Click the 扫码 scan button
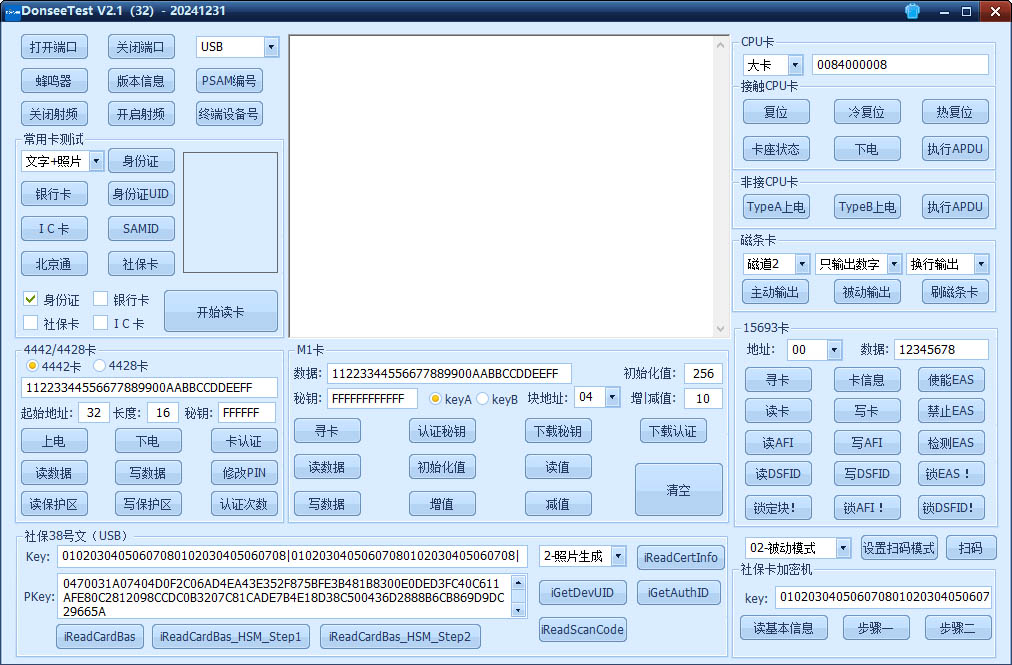1012x665 pixels. (x=971, y=547)
